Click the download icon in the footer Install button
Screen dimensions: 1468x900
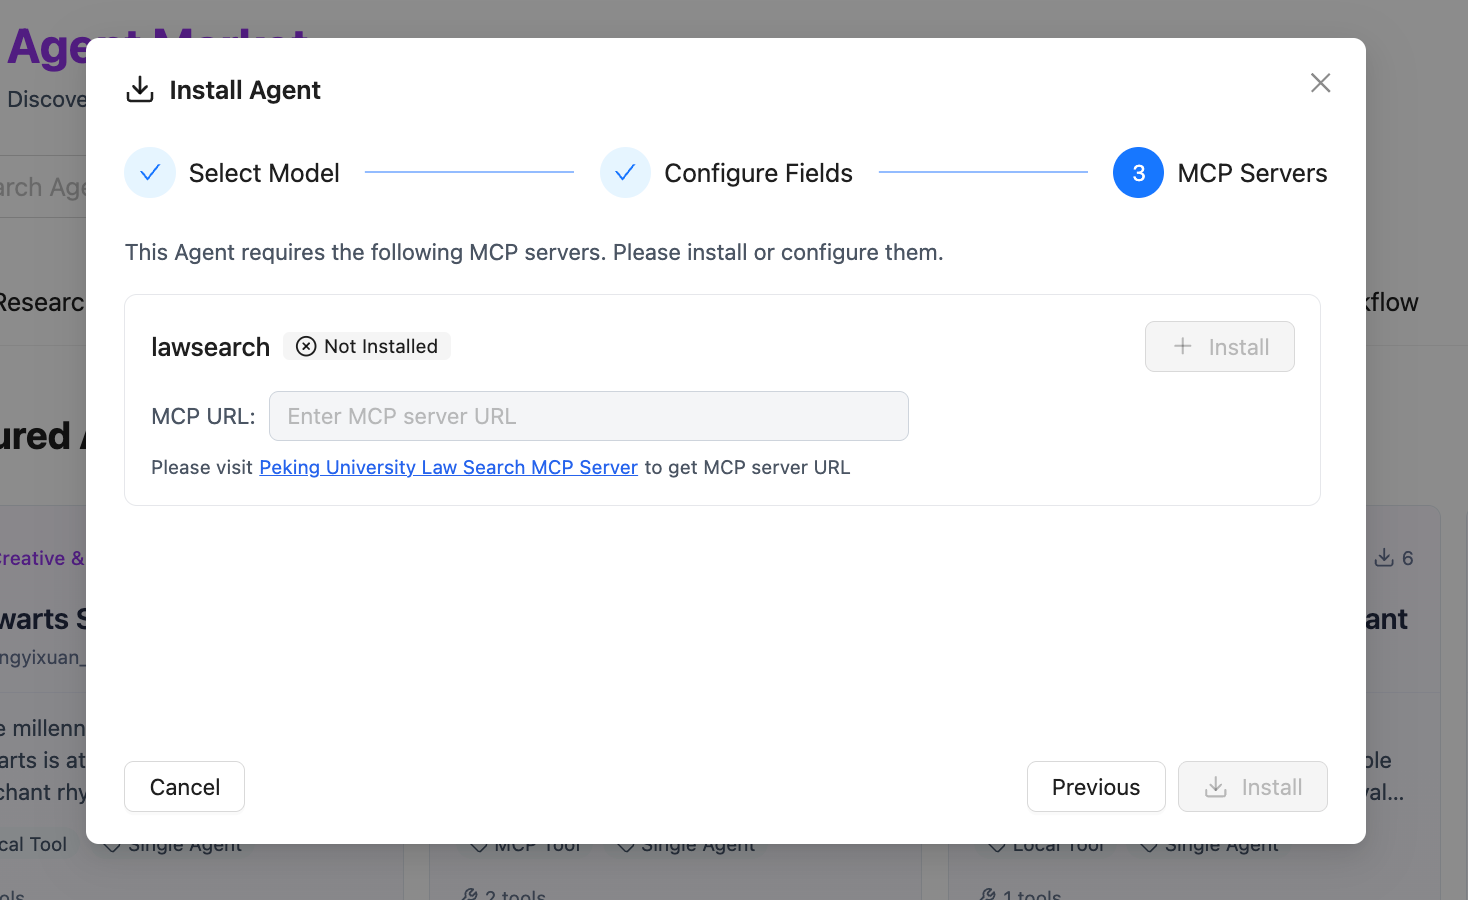(x=1216, y=787)
